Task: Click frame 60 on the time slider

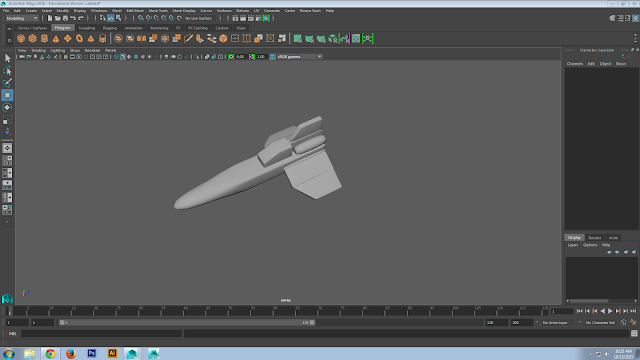Action: click(275, 311)
